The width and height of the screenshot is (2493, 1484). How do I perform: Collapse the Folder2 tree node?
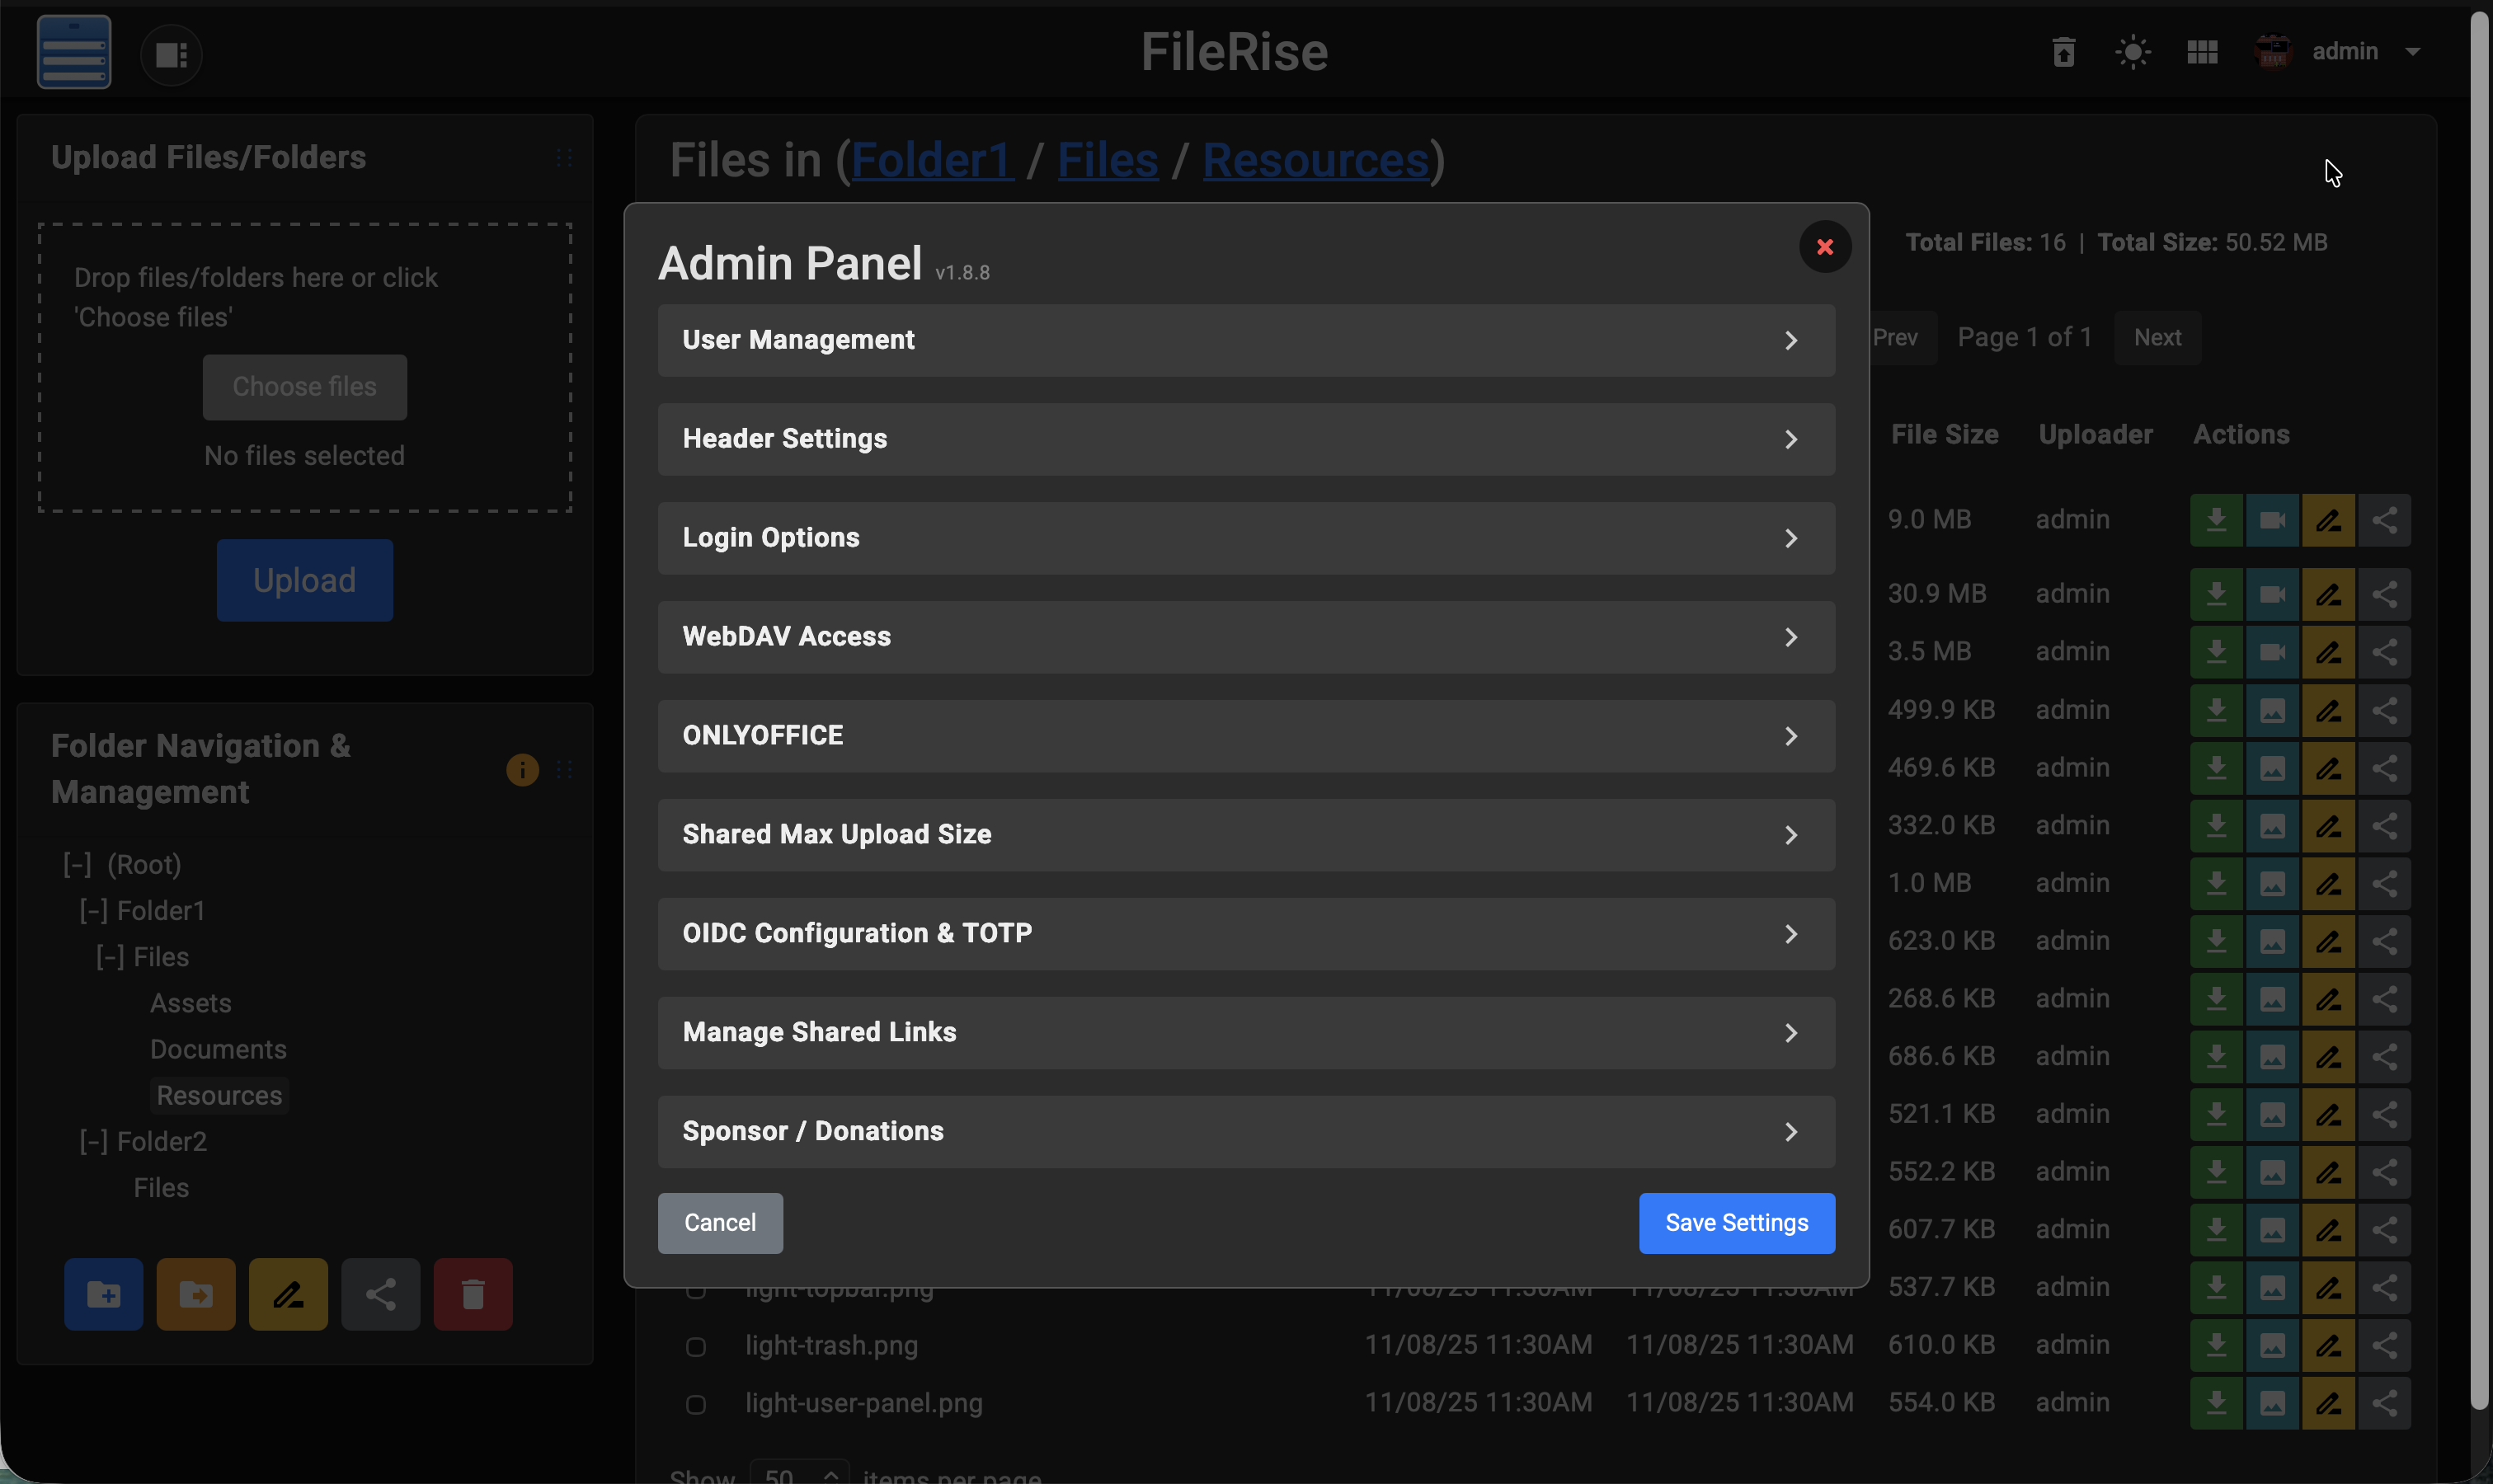(x=93, y=1141)
